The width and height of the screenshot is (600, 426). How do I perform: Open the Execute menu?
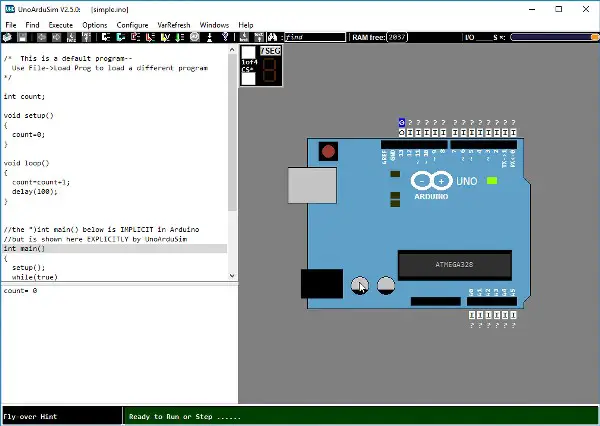tap(60, 25)
